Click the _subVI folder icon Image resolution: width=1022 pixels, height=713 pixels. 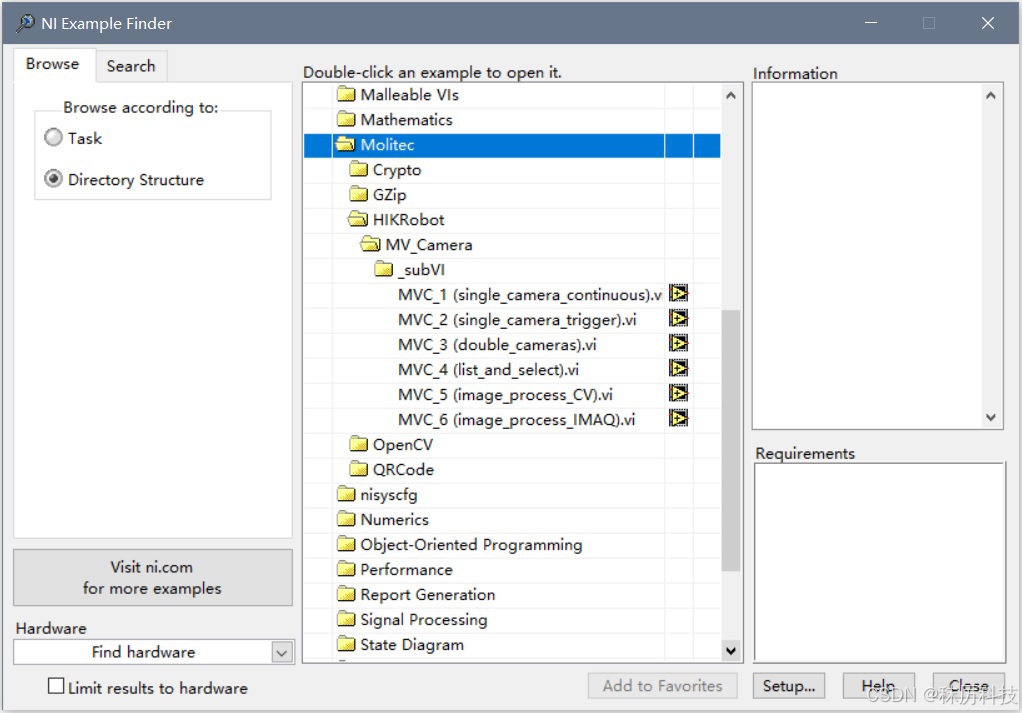[x=384, y=270]
